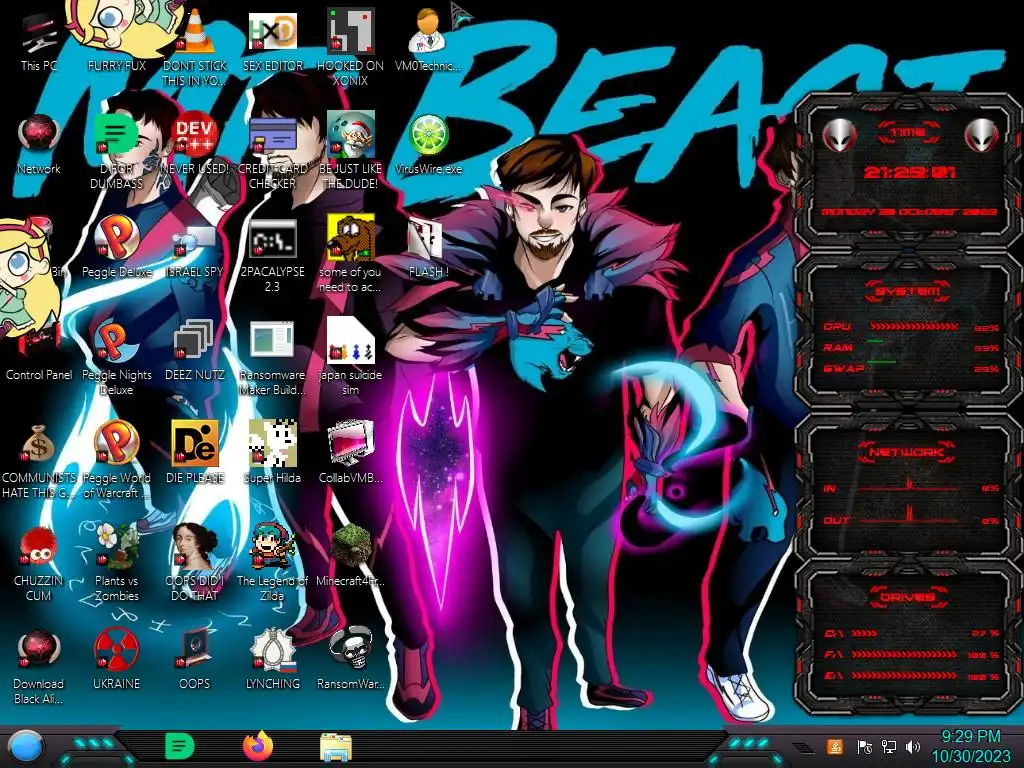Open the CollabVMB monitor icon
1024x768 pixels.
coord(350,453)
